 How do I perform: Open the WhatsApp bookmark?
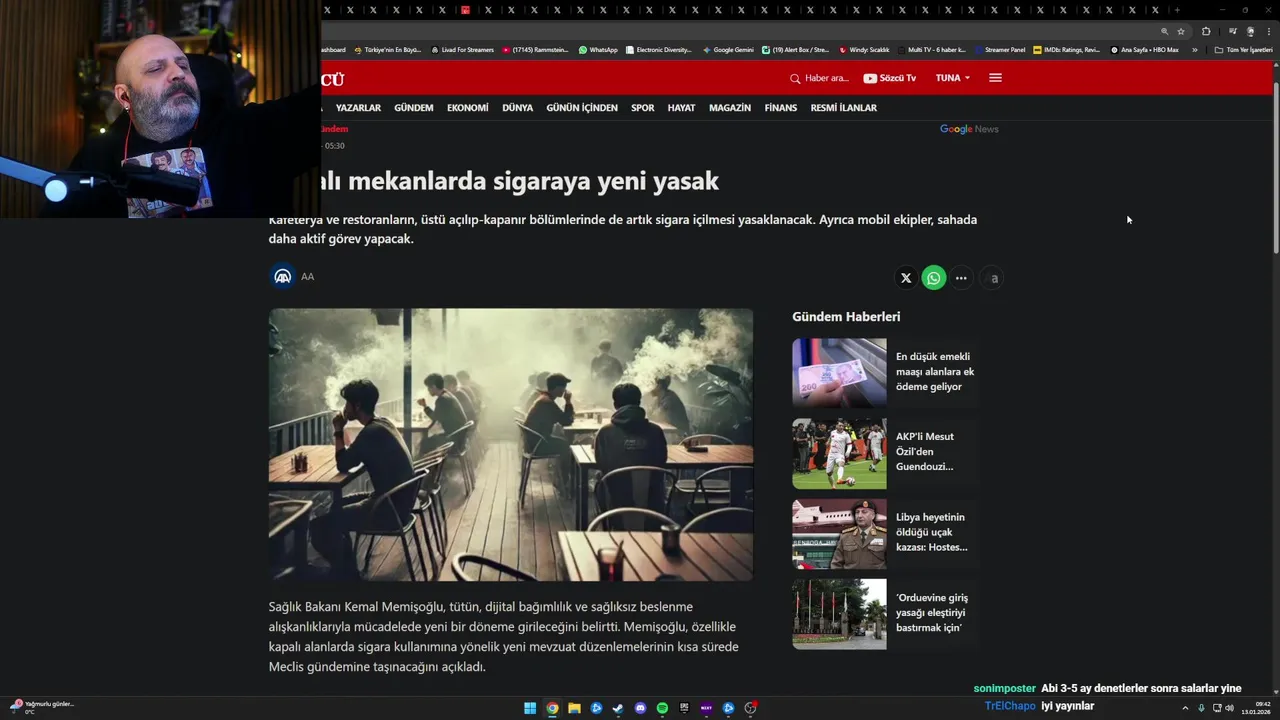598,49
